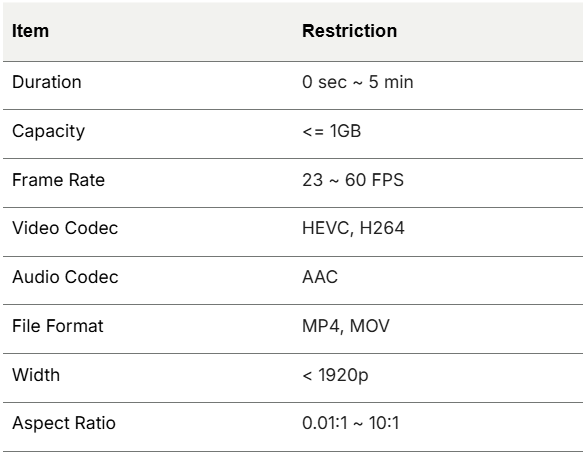This screenshot has width=586, height=454.
Task: Click the MP4, MOV value
Action: coord(346,326)
